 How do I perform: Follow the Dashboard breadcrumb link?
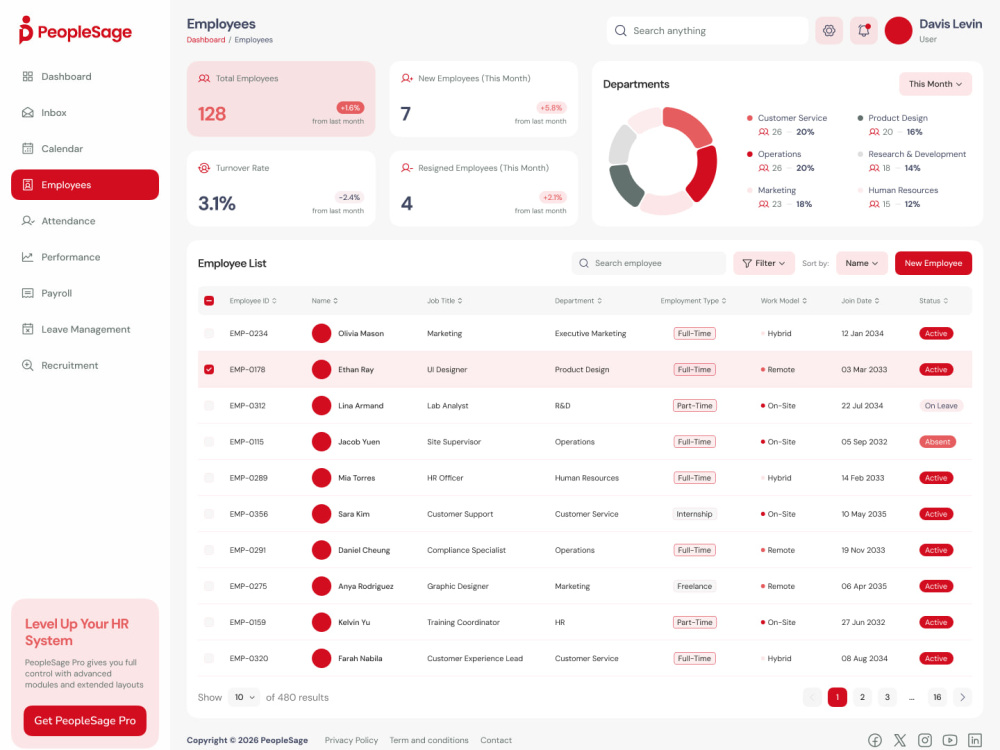tap(205, 40)
